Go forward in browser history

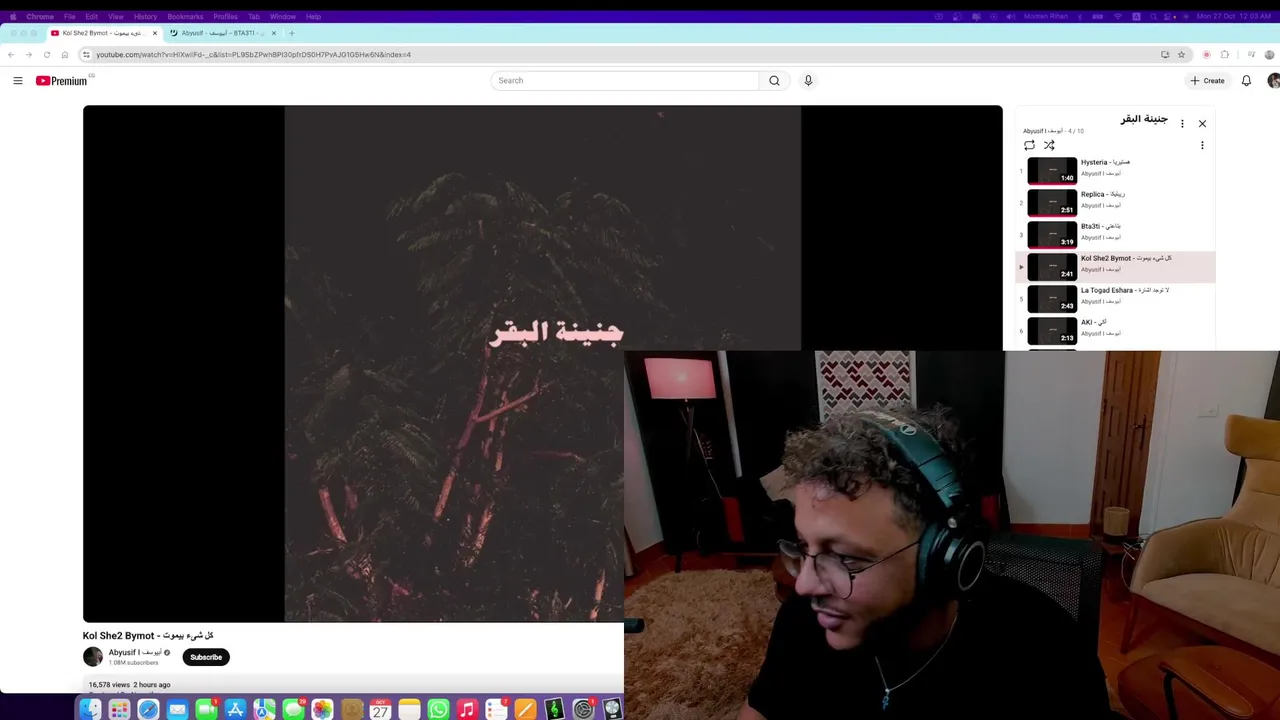pos(28,54)
